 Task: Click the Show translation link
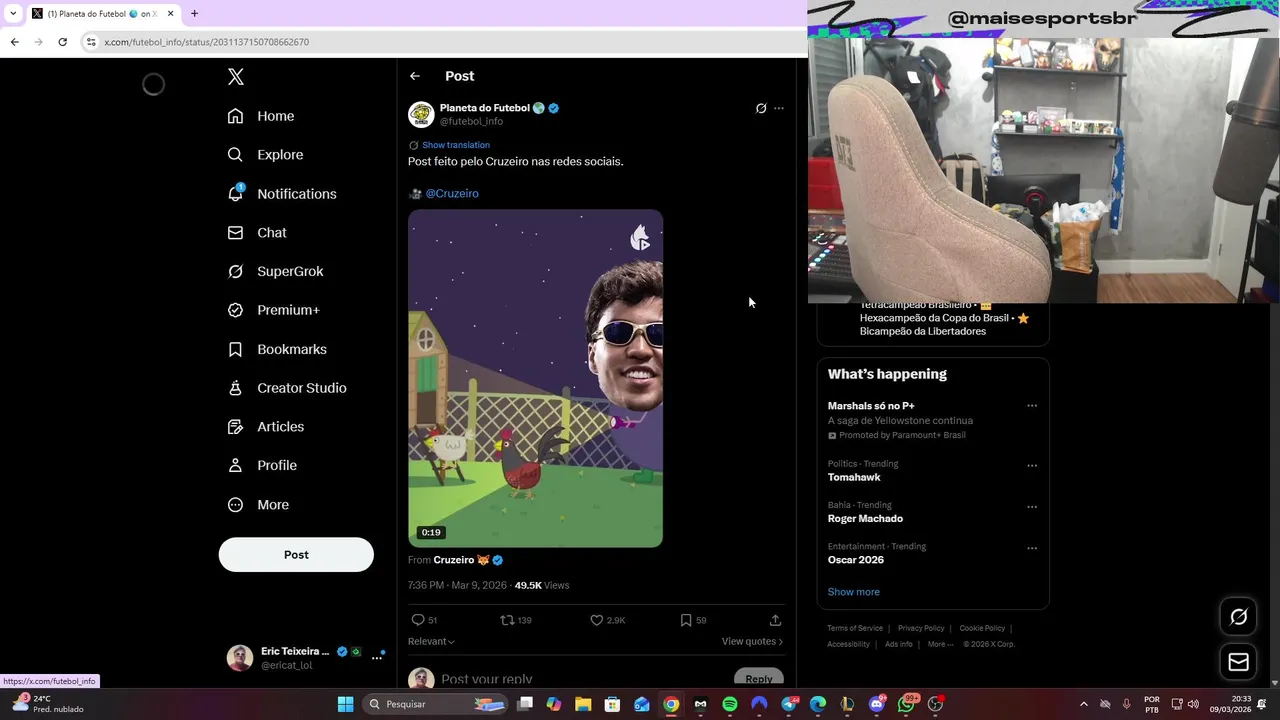(x=456, y=145)
